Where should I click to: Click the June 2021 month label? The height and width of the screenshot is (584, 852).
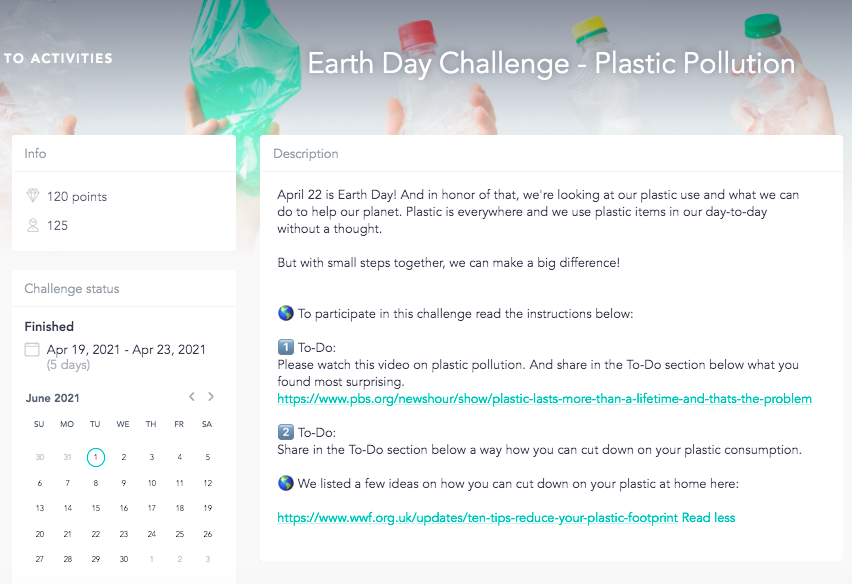(x=53, y=398)
